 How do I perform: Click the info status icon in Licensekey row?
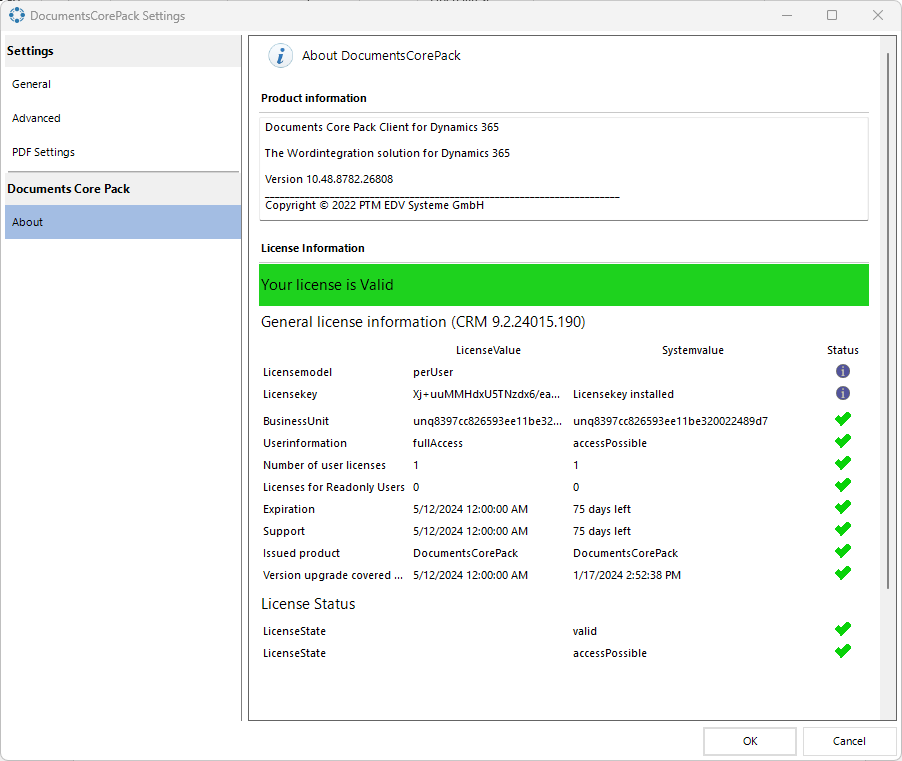point(842,393)
